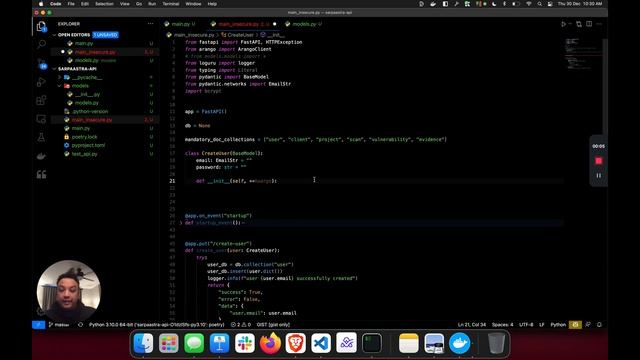Unfold the startup_event function on line 27
The image size is (640, 360).
pyautogui.click(x=181, y=223)
